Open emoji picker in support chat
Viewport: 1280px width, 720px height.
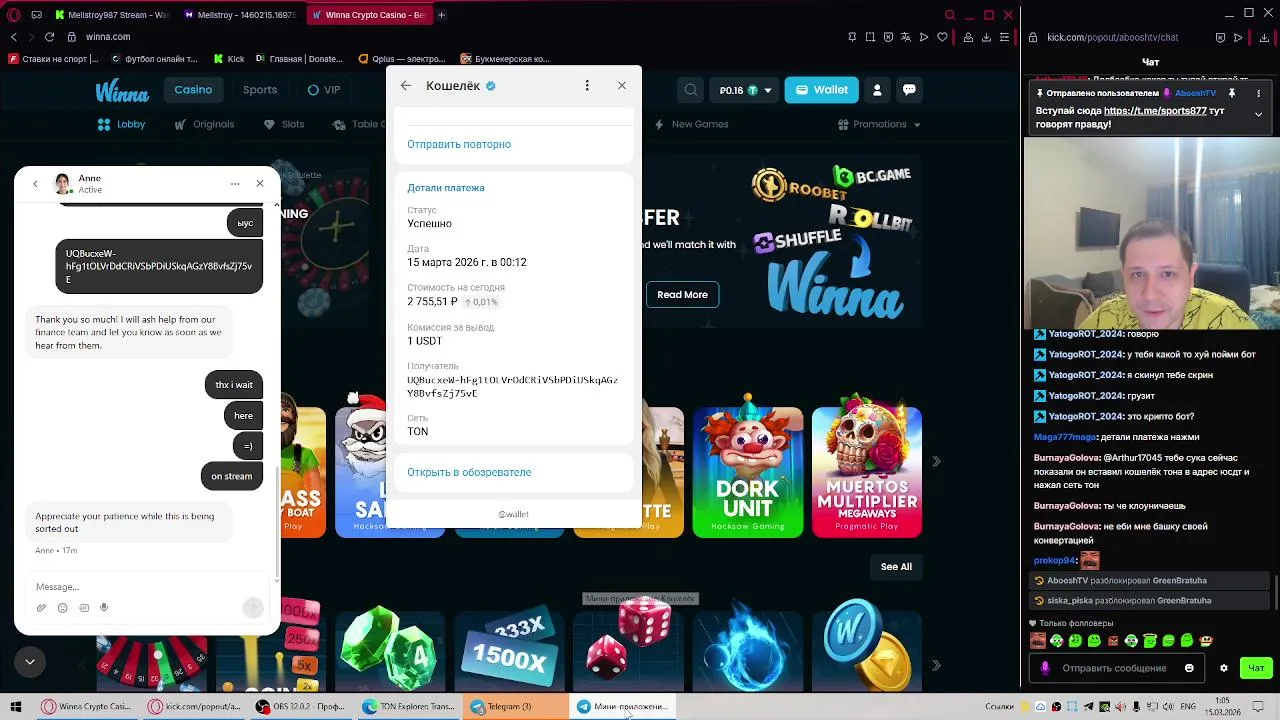coord(62,608)
